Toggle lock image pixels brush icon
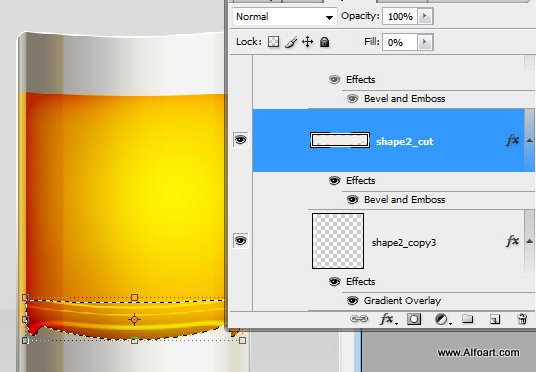Screen dimensions: 536x372 coord(291,42)
